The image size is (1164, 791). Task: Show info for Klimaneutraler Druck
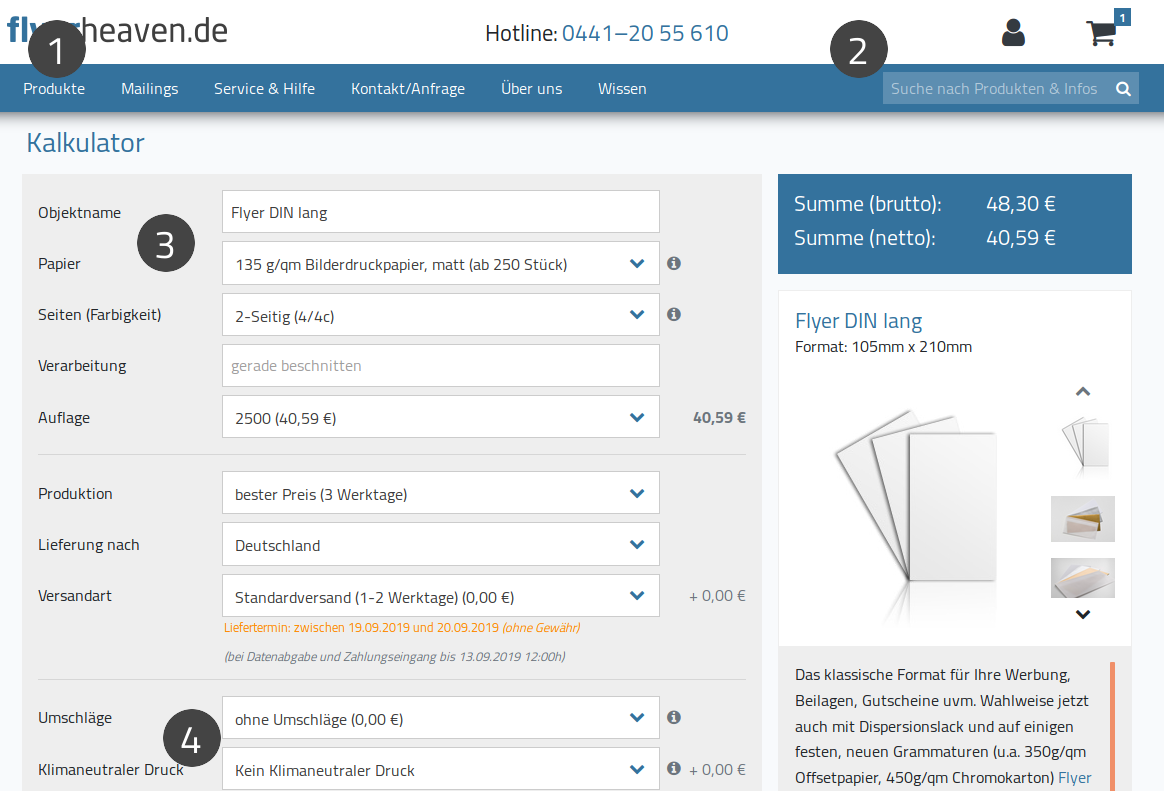click(673, 769)
